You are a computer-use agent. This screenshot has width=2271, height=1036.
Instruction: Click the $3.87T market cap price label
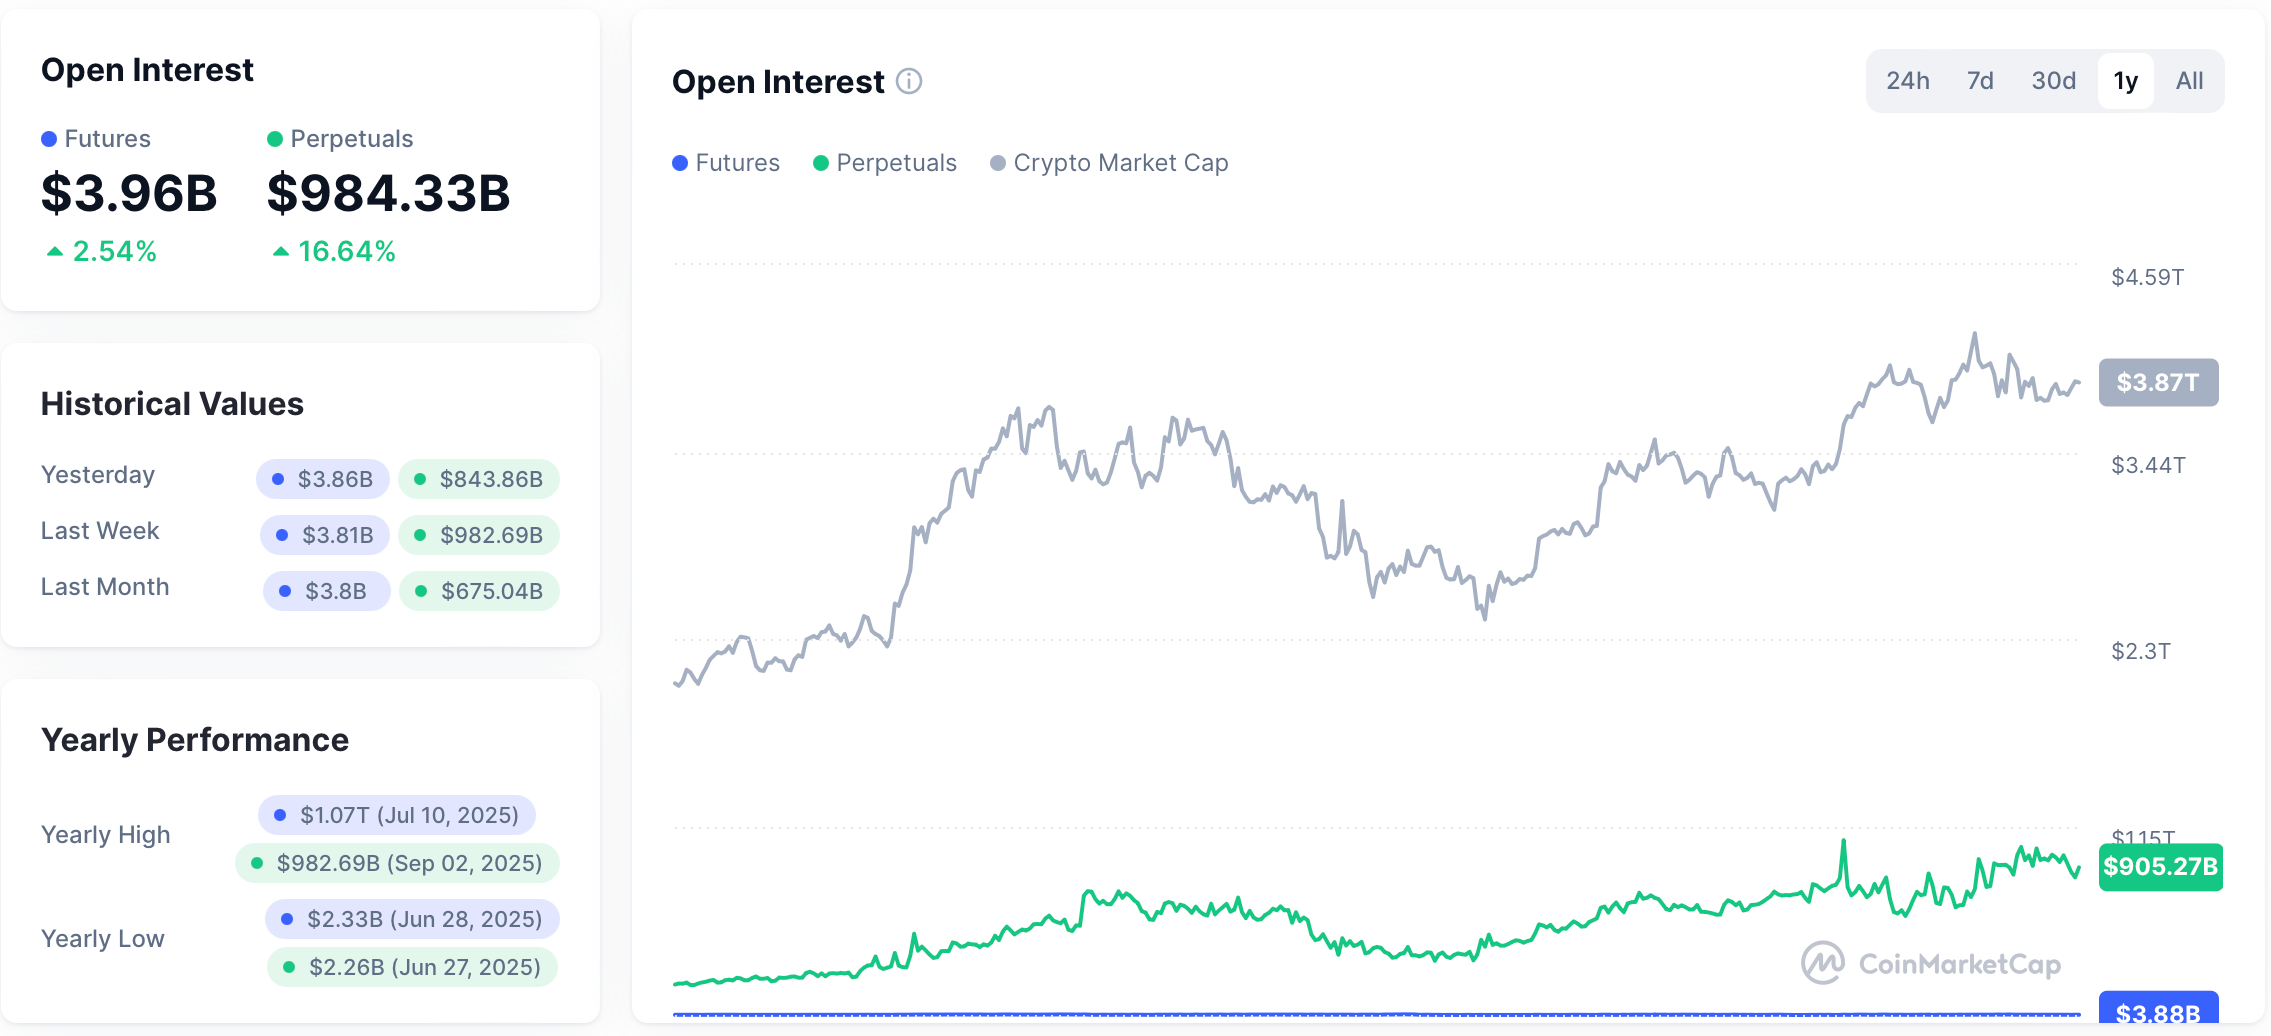point(2158,382)
